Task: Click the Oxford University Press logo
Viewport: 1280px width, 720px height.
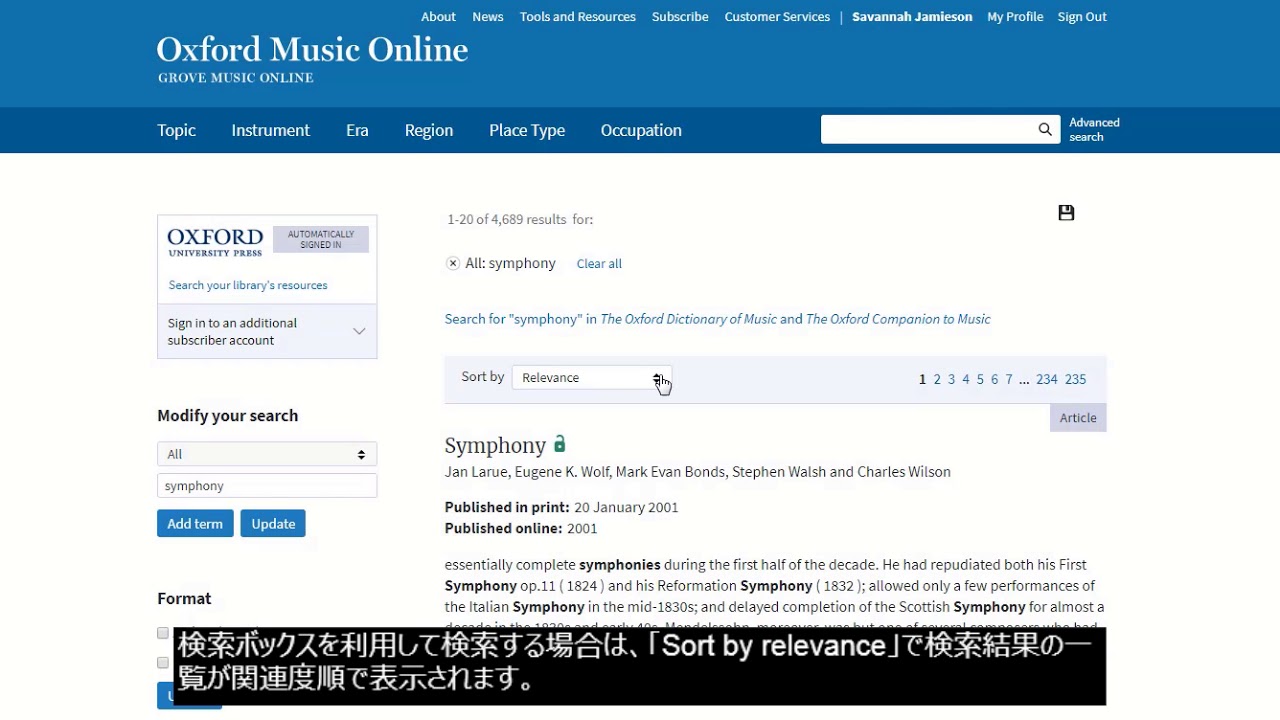Action: click(215, 241)
